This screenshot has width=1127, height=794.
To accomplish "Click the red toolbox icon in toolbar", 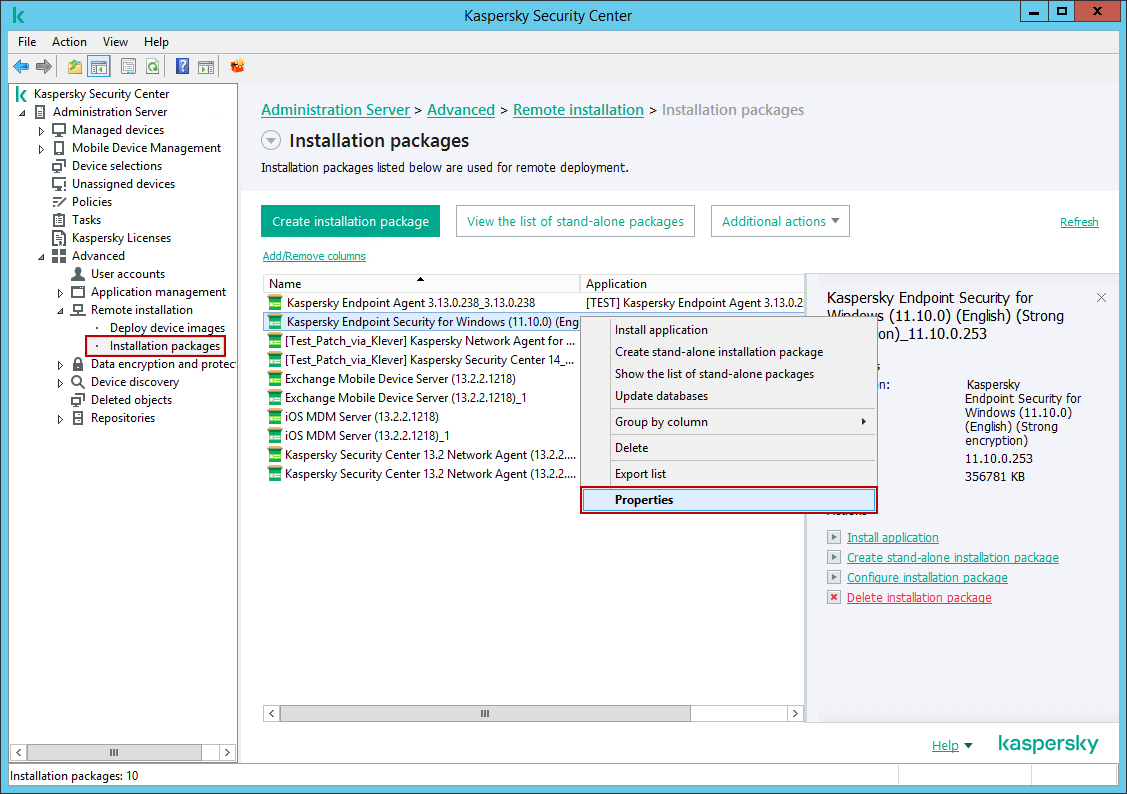I will [237, 67].
